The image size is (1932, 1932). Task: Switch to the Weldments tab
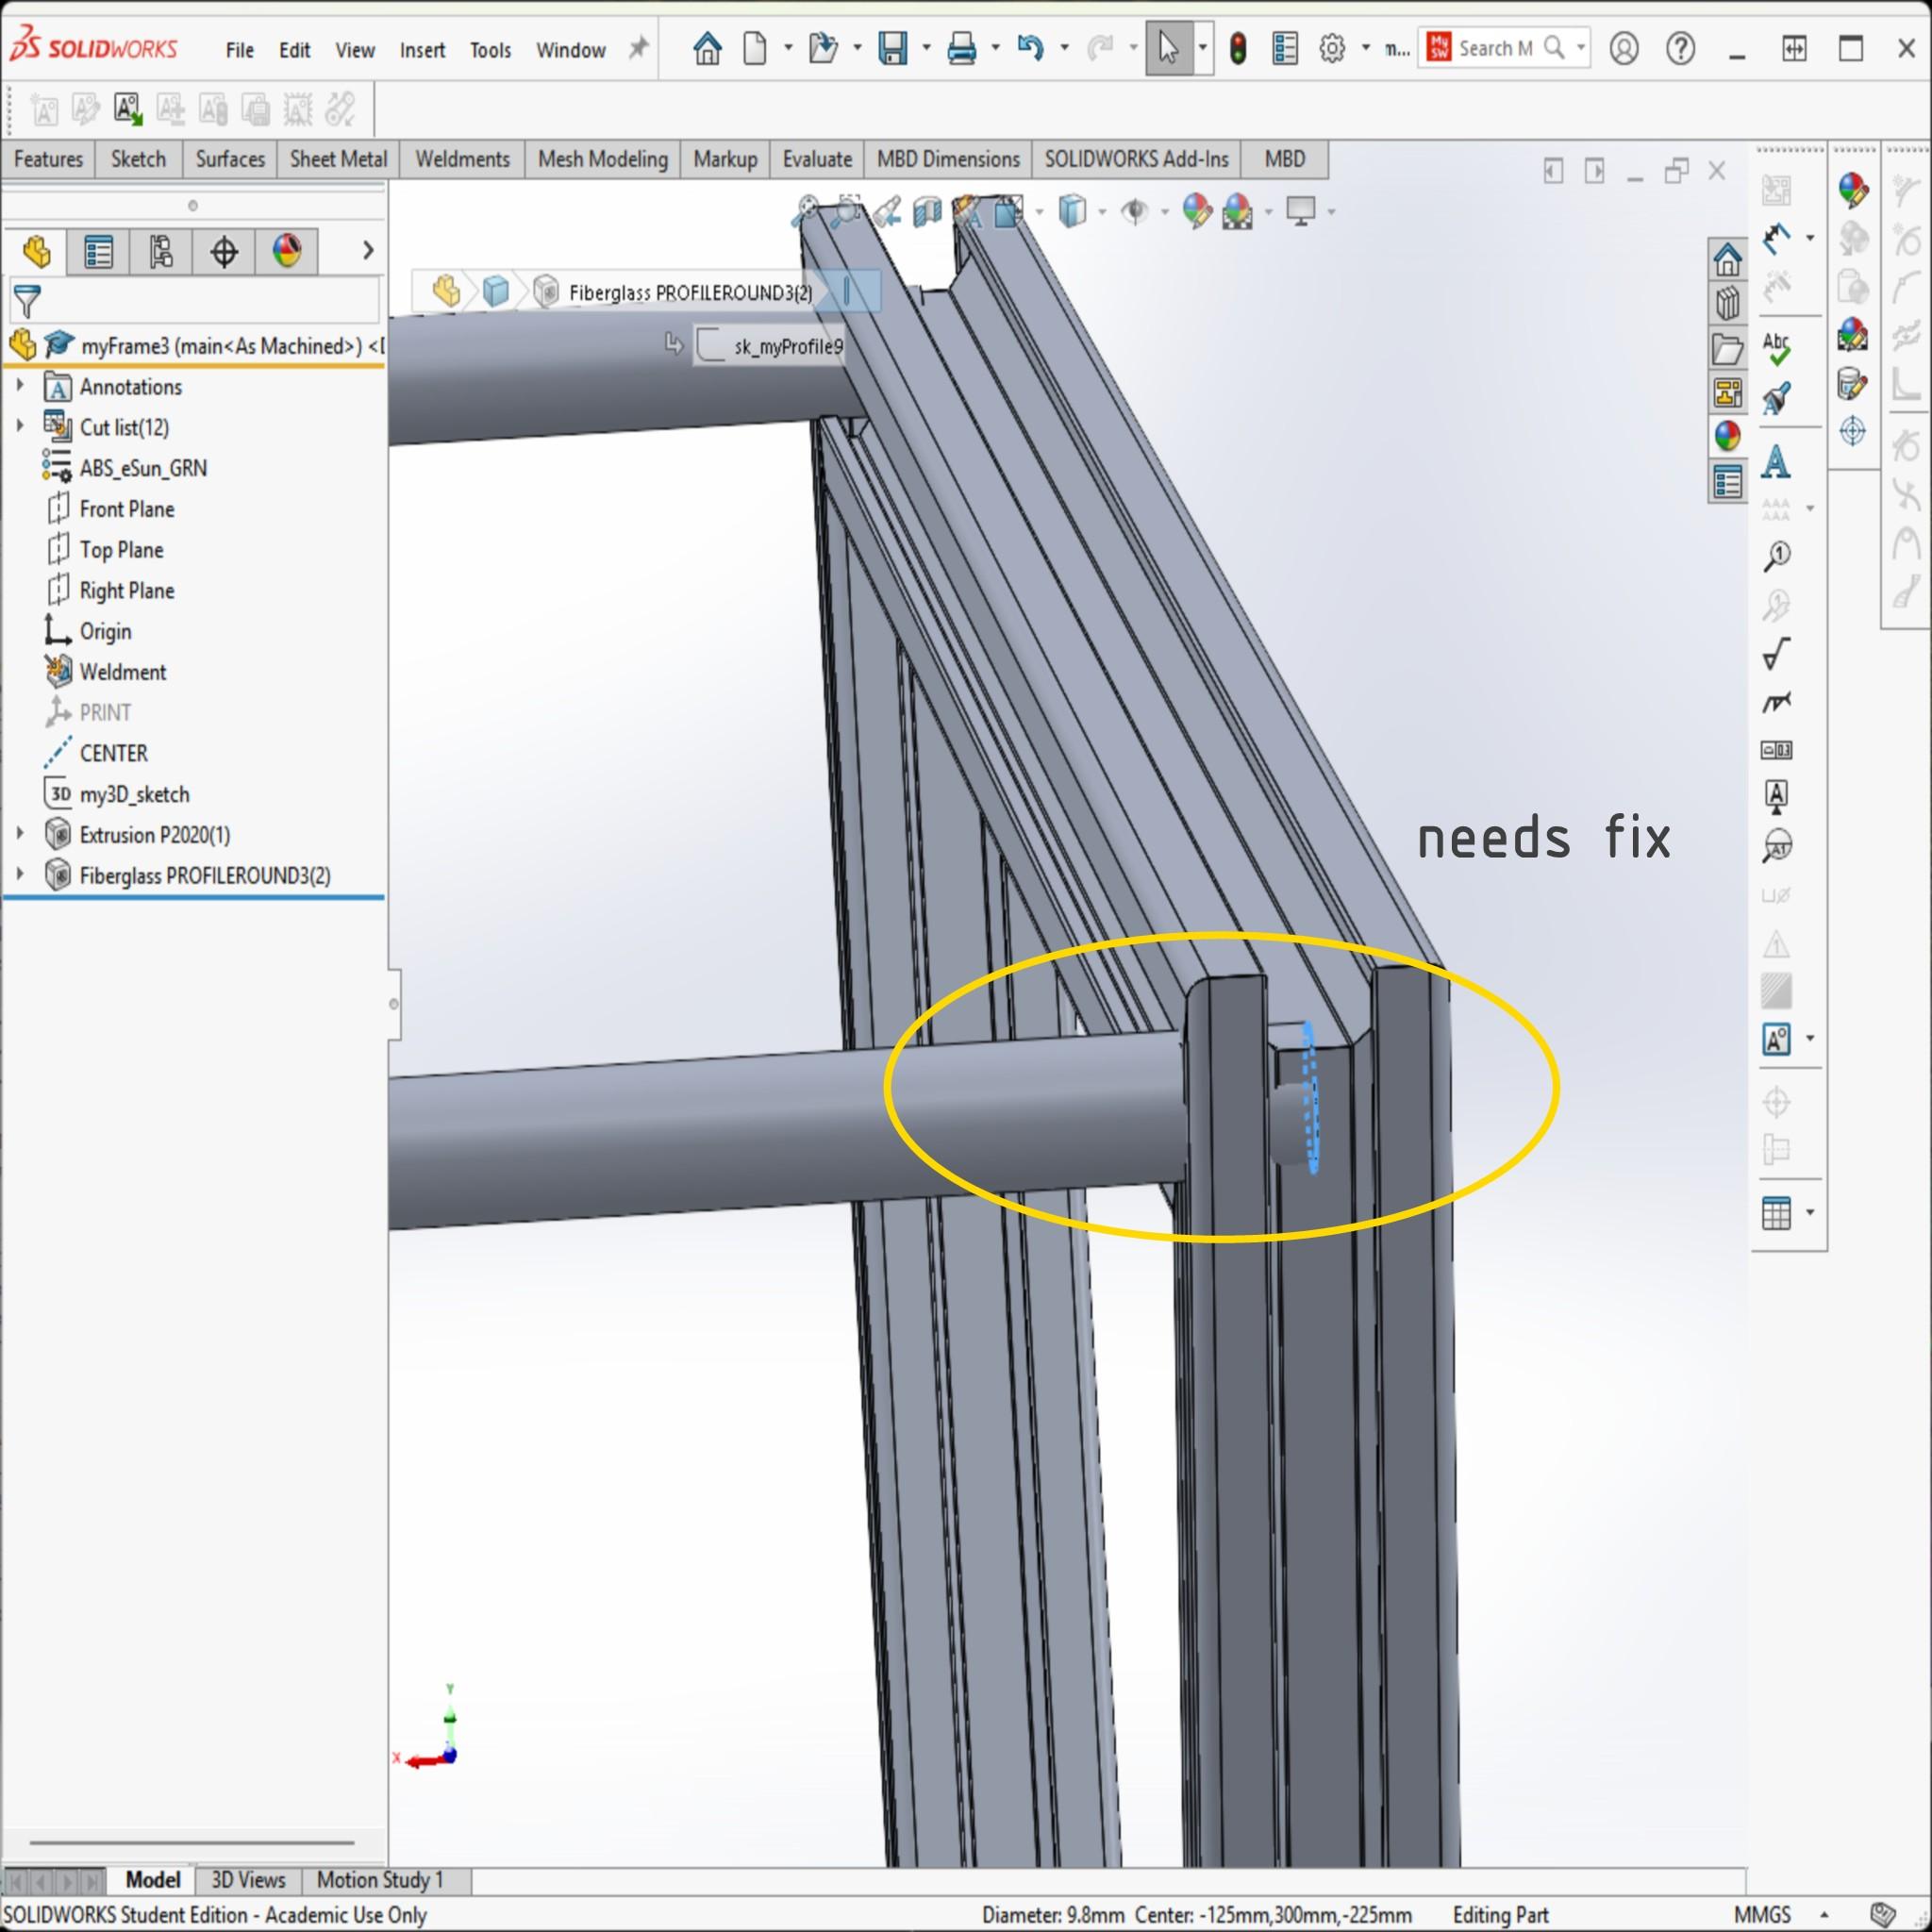[x=462, y=159]
